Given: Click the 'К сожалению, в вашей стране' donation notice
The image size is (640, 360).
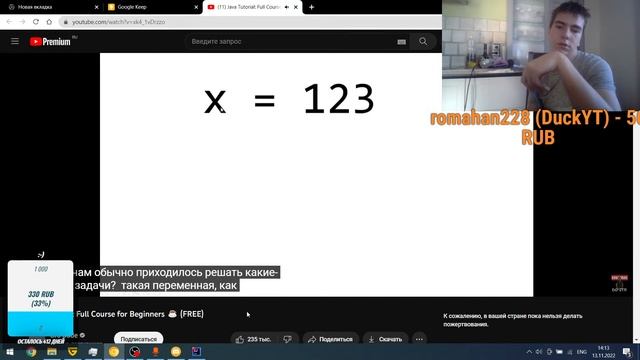Looking at the screenshot, I should pos(513,320).
